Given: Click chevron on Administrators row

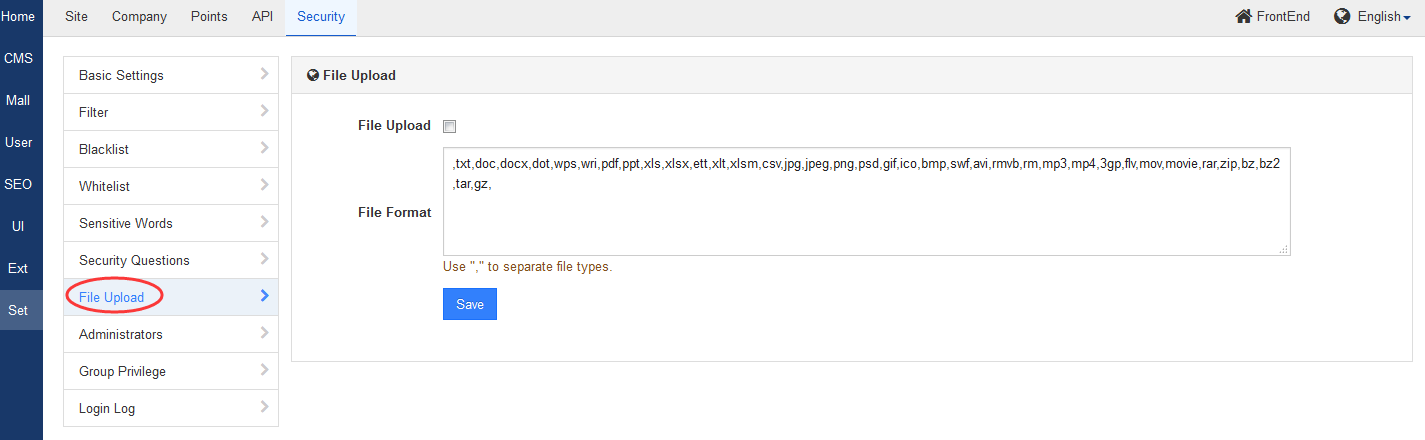Looking at the screenshot, I should [x=264, y=333].
